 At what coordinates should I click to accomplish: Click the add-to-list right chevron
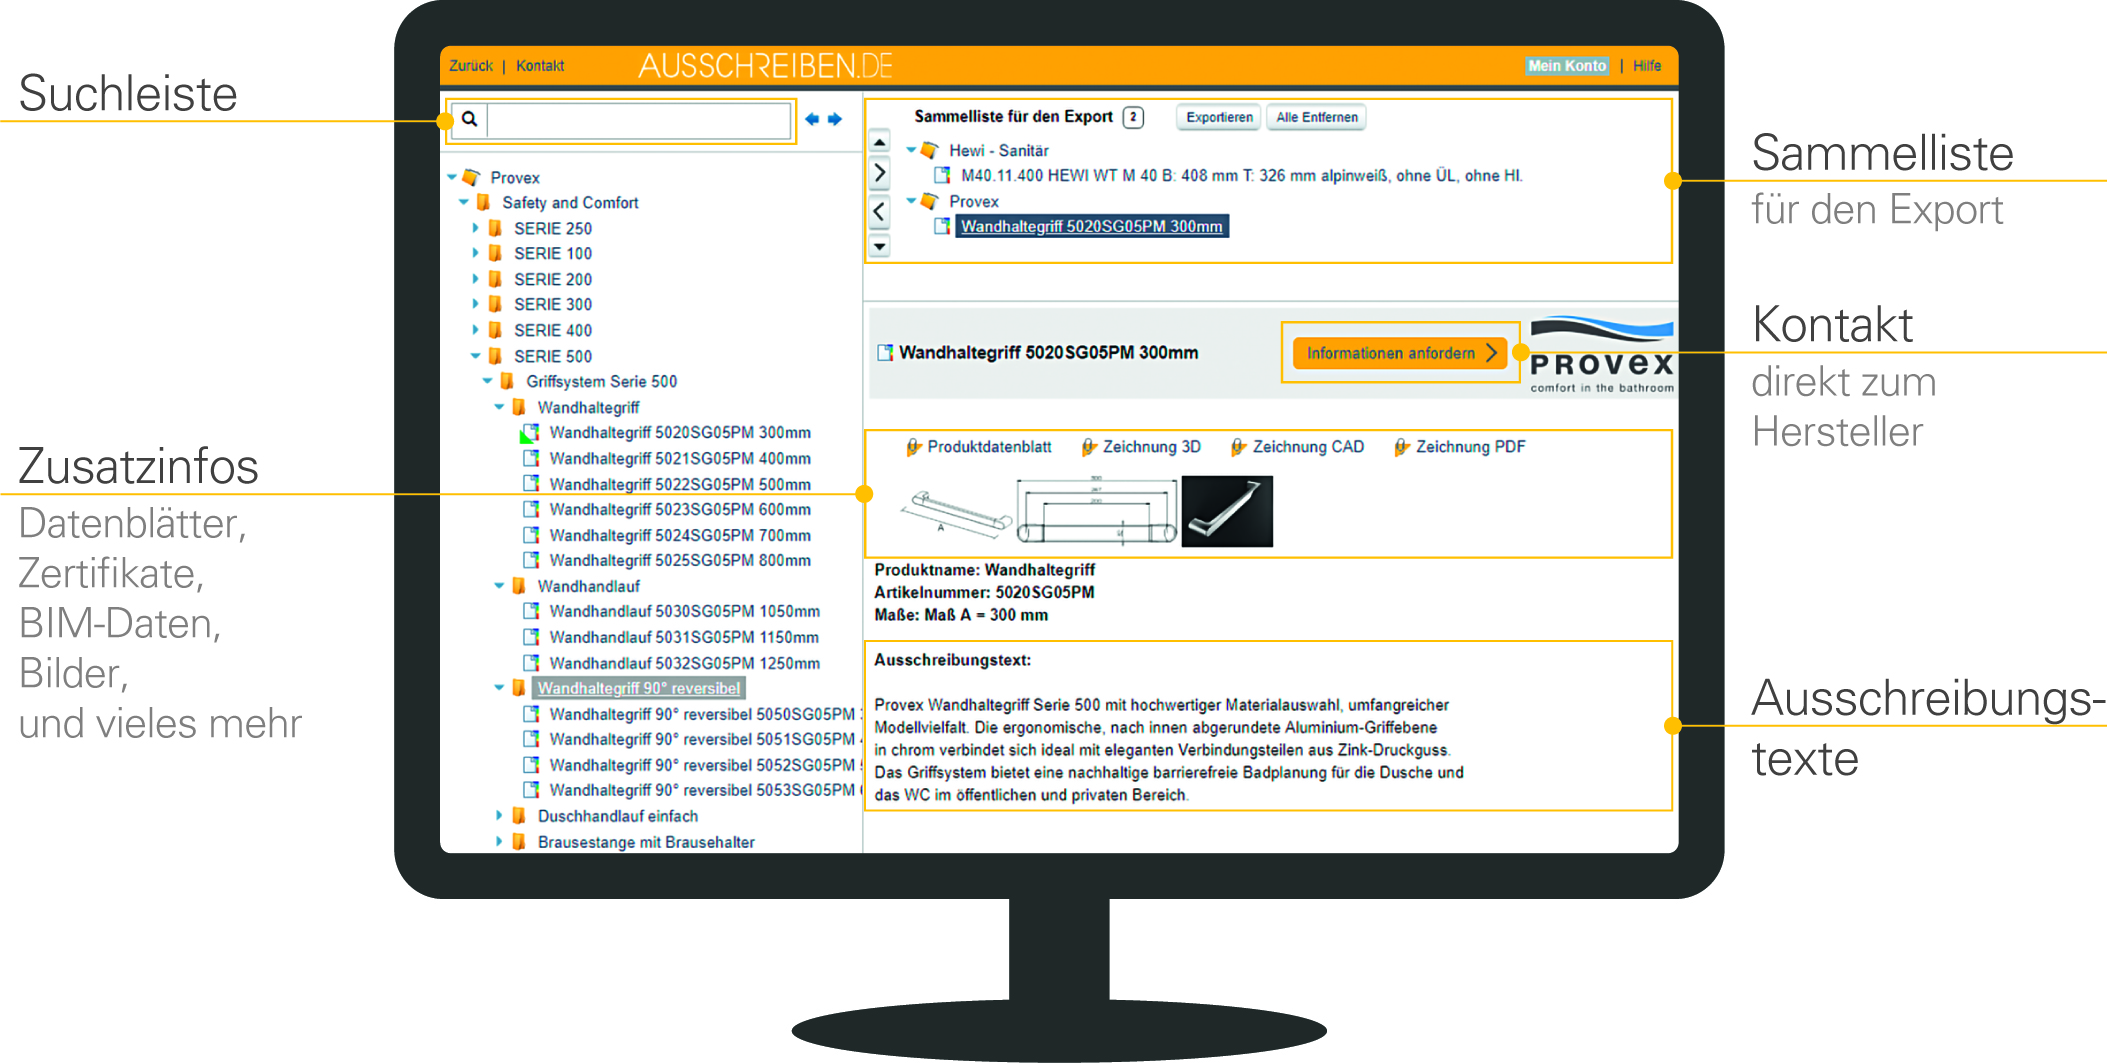click(879, 173)
